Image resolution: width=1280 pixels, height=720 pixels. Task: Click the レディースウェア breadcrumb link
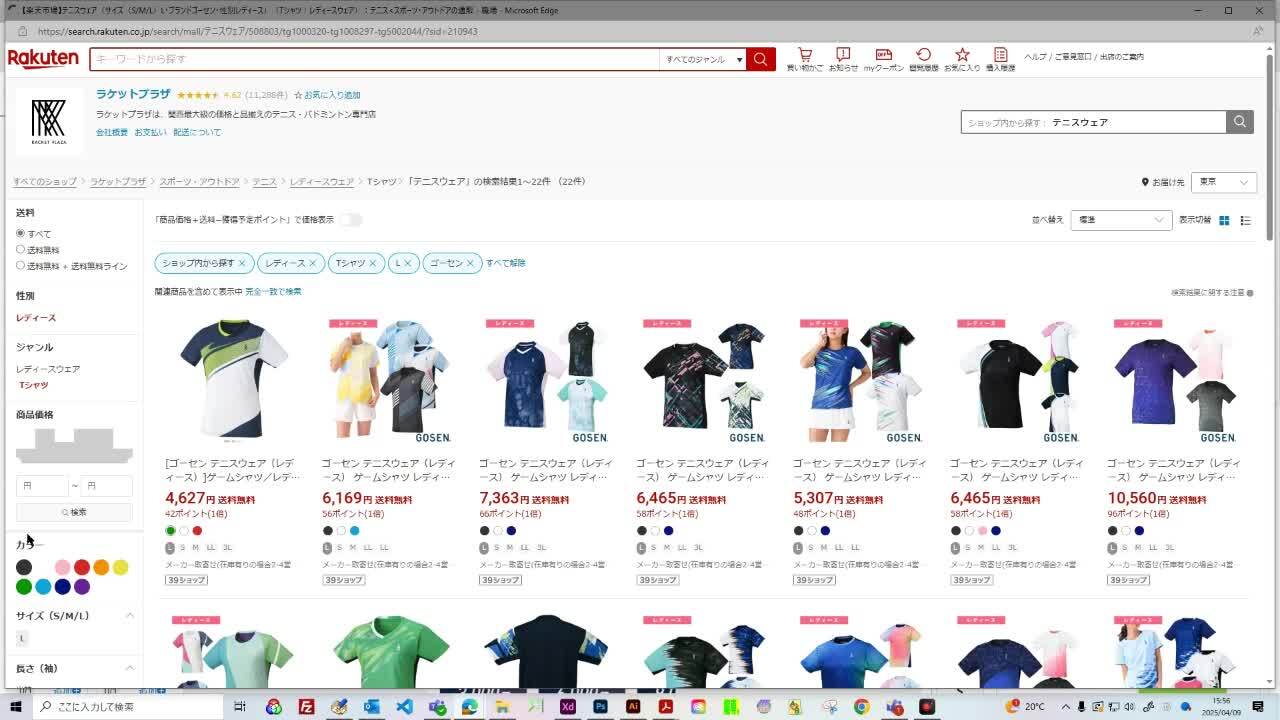(321, 182)
